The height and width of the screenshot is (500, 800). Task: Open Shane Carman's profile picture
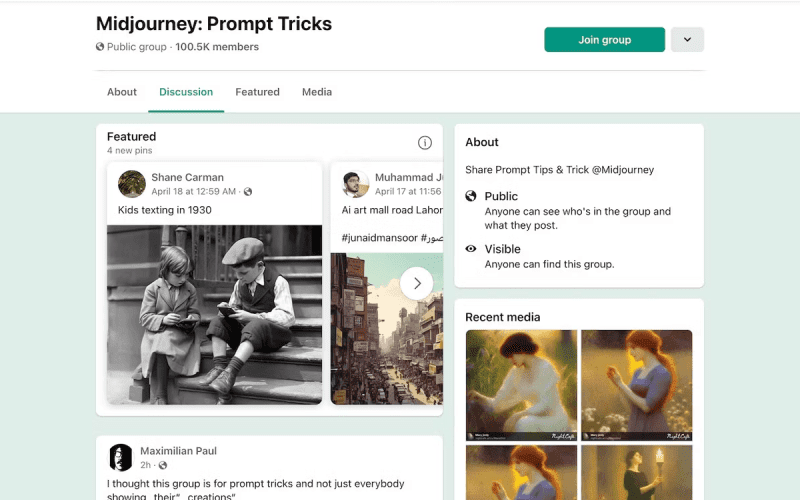pyautogui.click(x=132, y=184)
